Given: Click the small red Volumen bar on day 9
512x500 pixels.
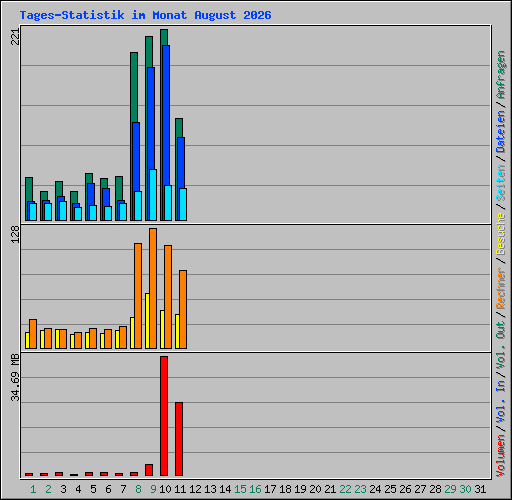Looking at the screenshot, I should [x=149, y=470].
